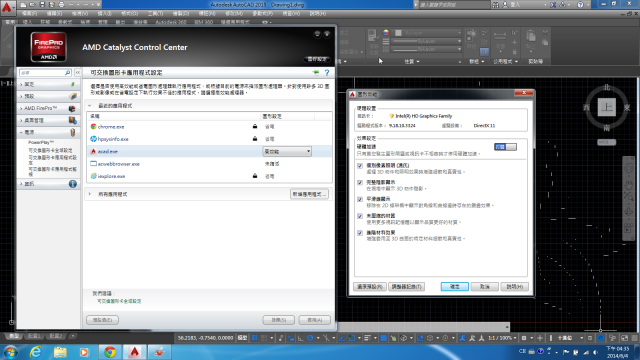640x360 pixels.
Task: Expand the all applications section
Action: pyautogui.click(x=90, y=194)
